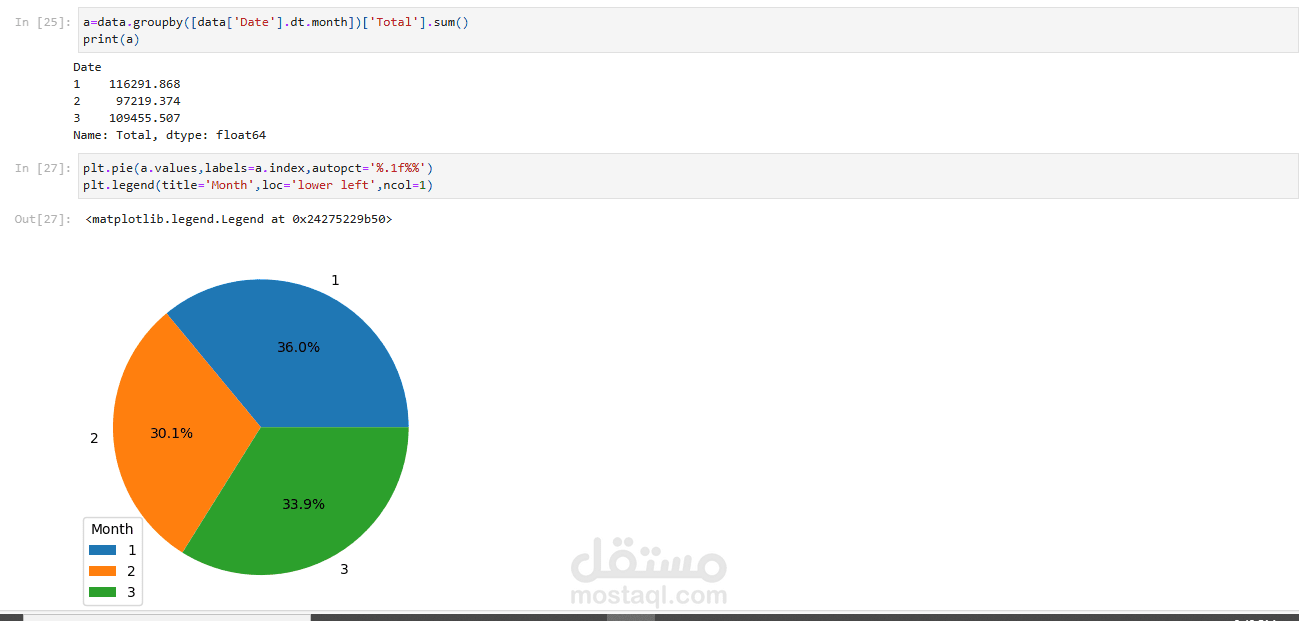Select the In [25] cell prompt

pyautogui.click(x=43, y=22)
